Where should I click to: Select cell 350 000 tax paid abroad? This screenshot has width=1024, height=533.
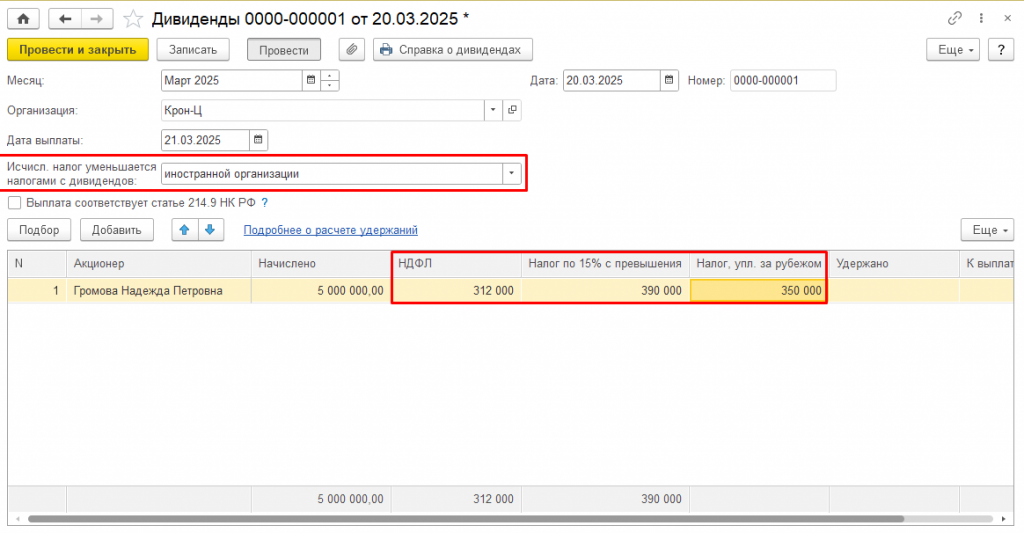(759, 291)
